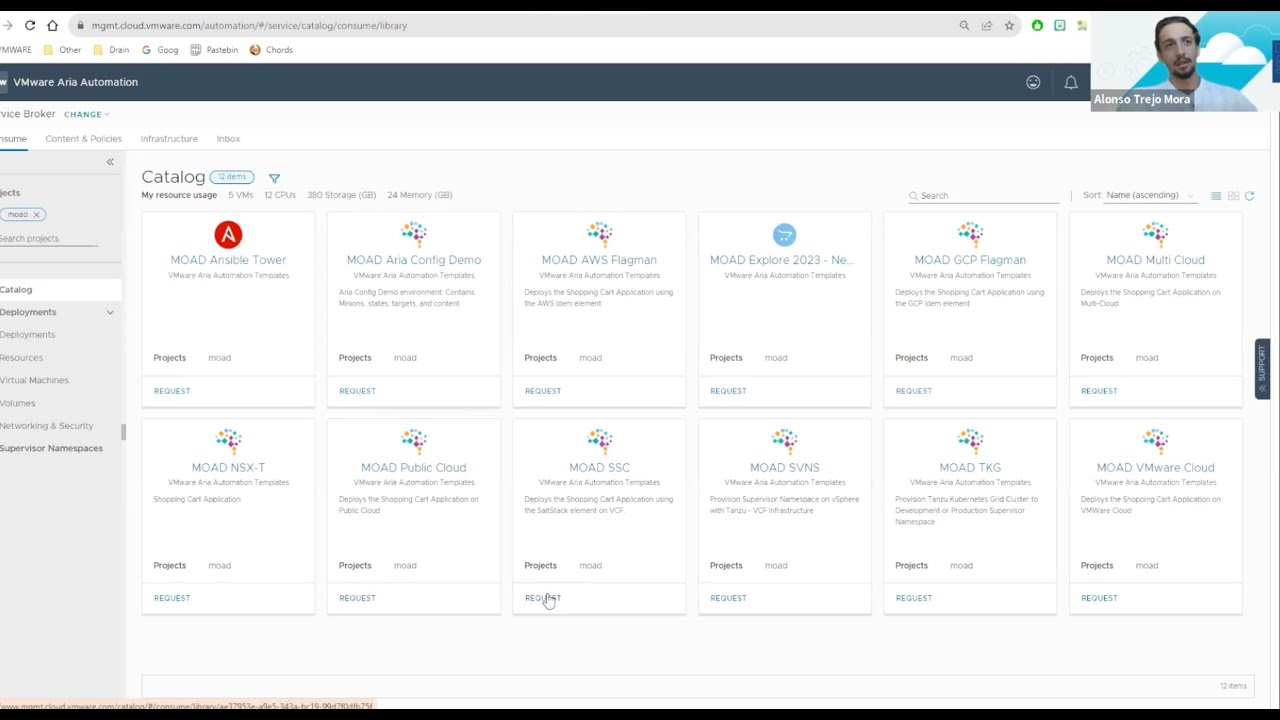Switch to list view layout
This screenshot has height=720, width=1280.
pyautogui.click(x=1216, y=196)
